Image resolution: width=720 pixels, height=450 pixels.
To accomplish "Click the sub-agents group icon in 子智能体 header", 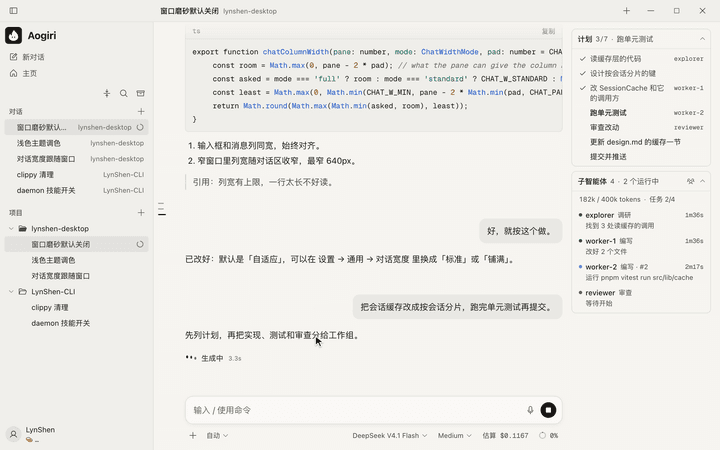I will 690,181.
